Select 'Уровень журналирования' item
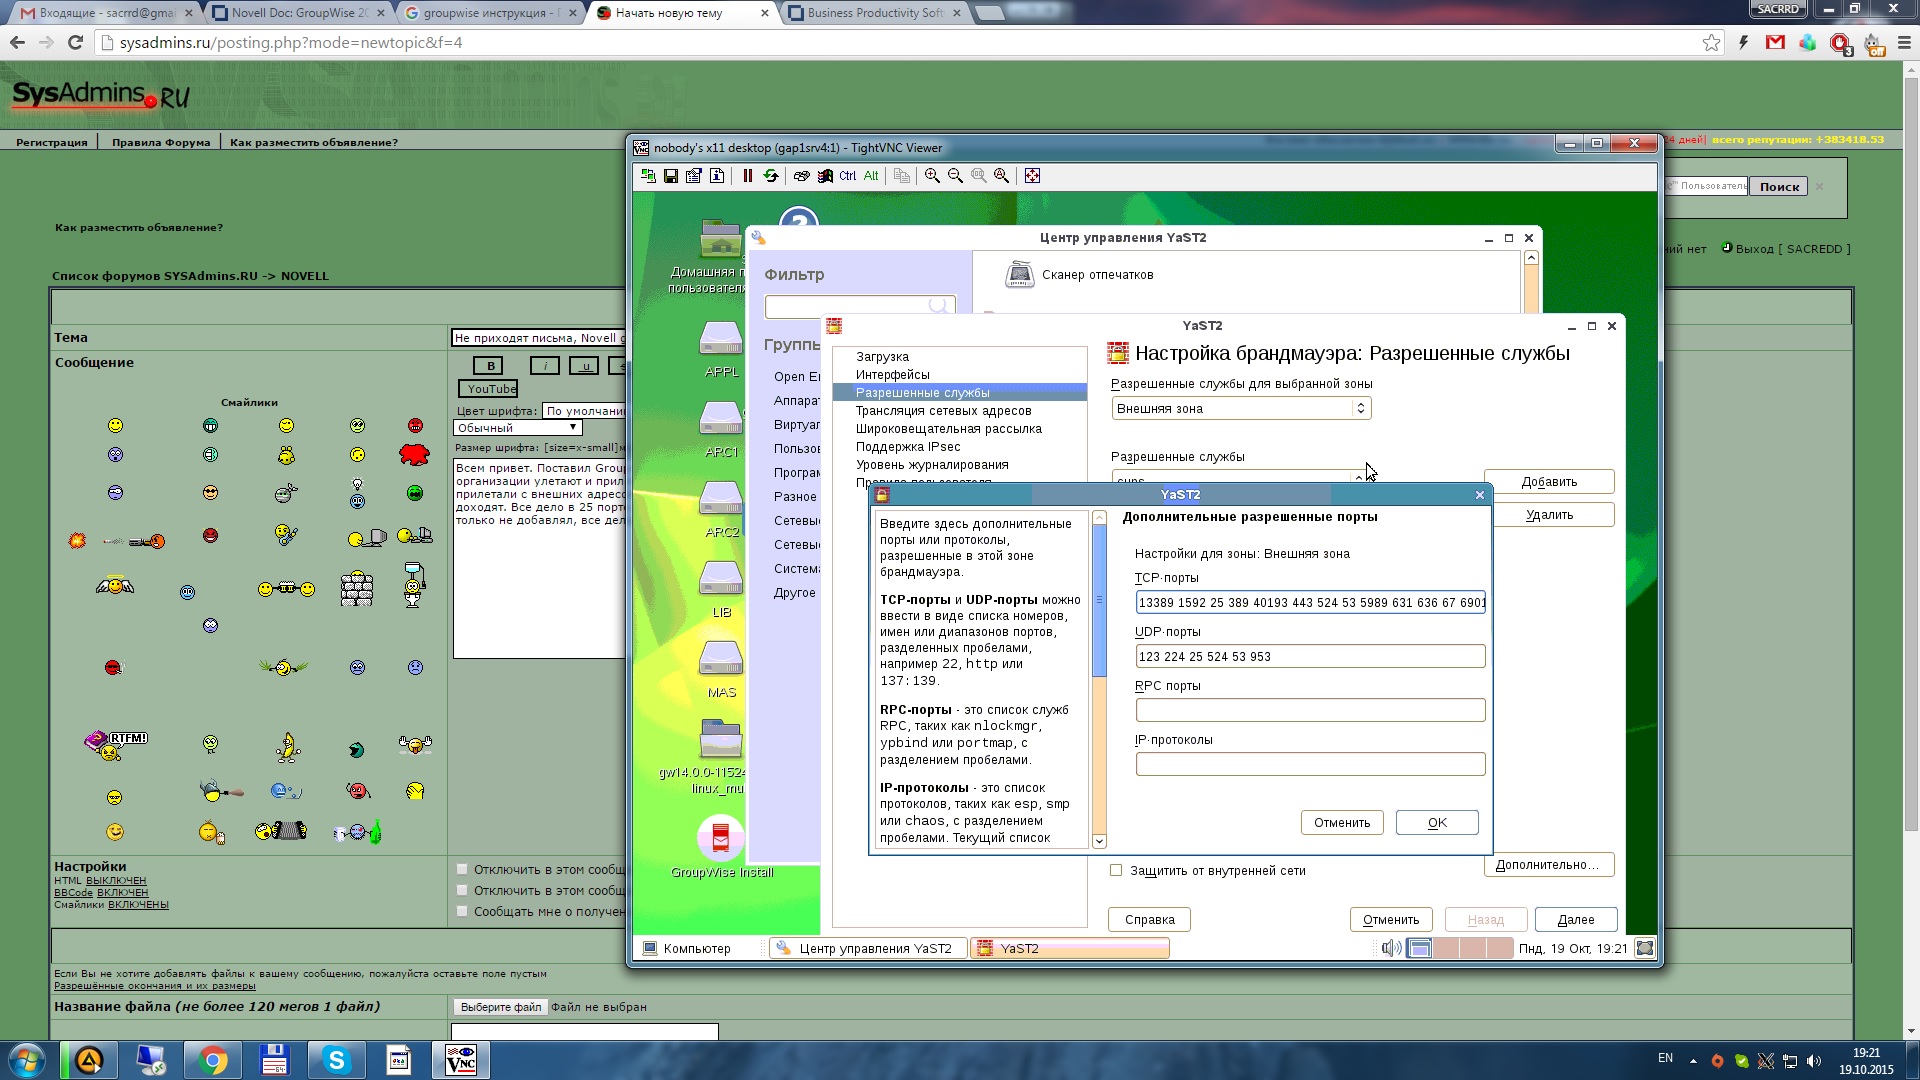1920x1080 pixels. 932,465
